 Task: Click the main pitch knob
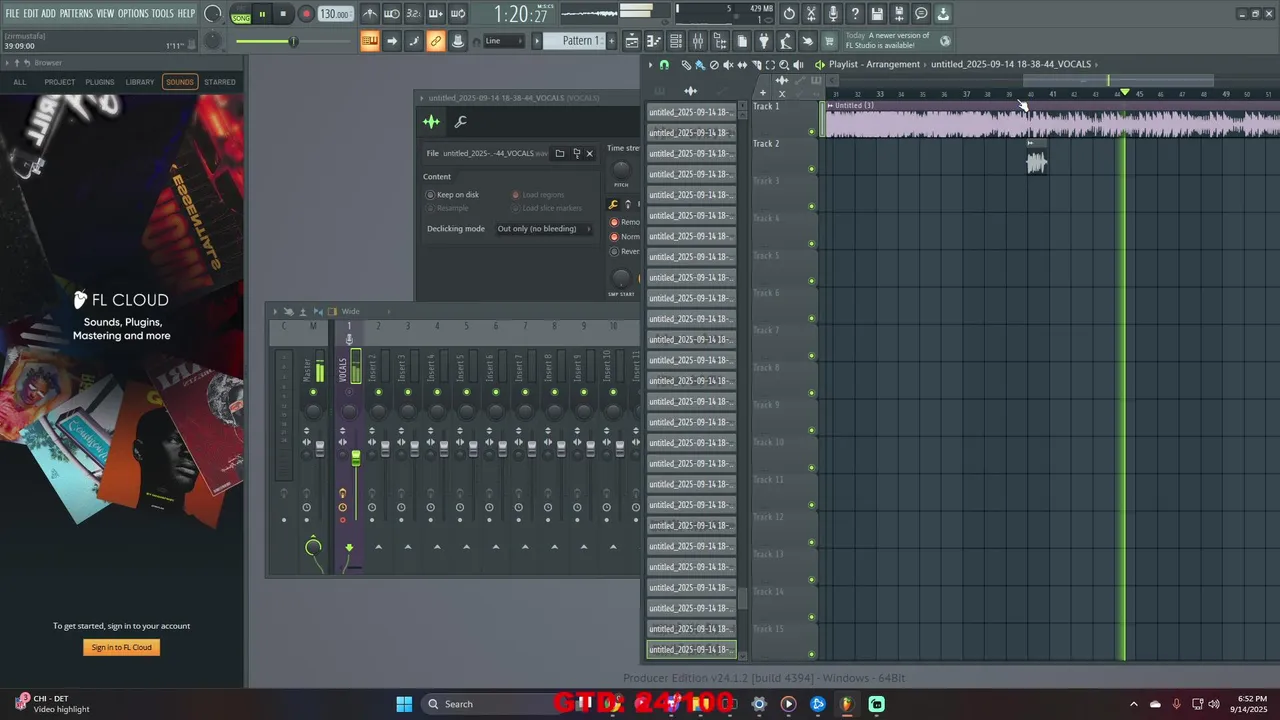click(213, 41)
